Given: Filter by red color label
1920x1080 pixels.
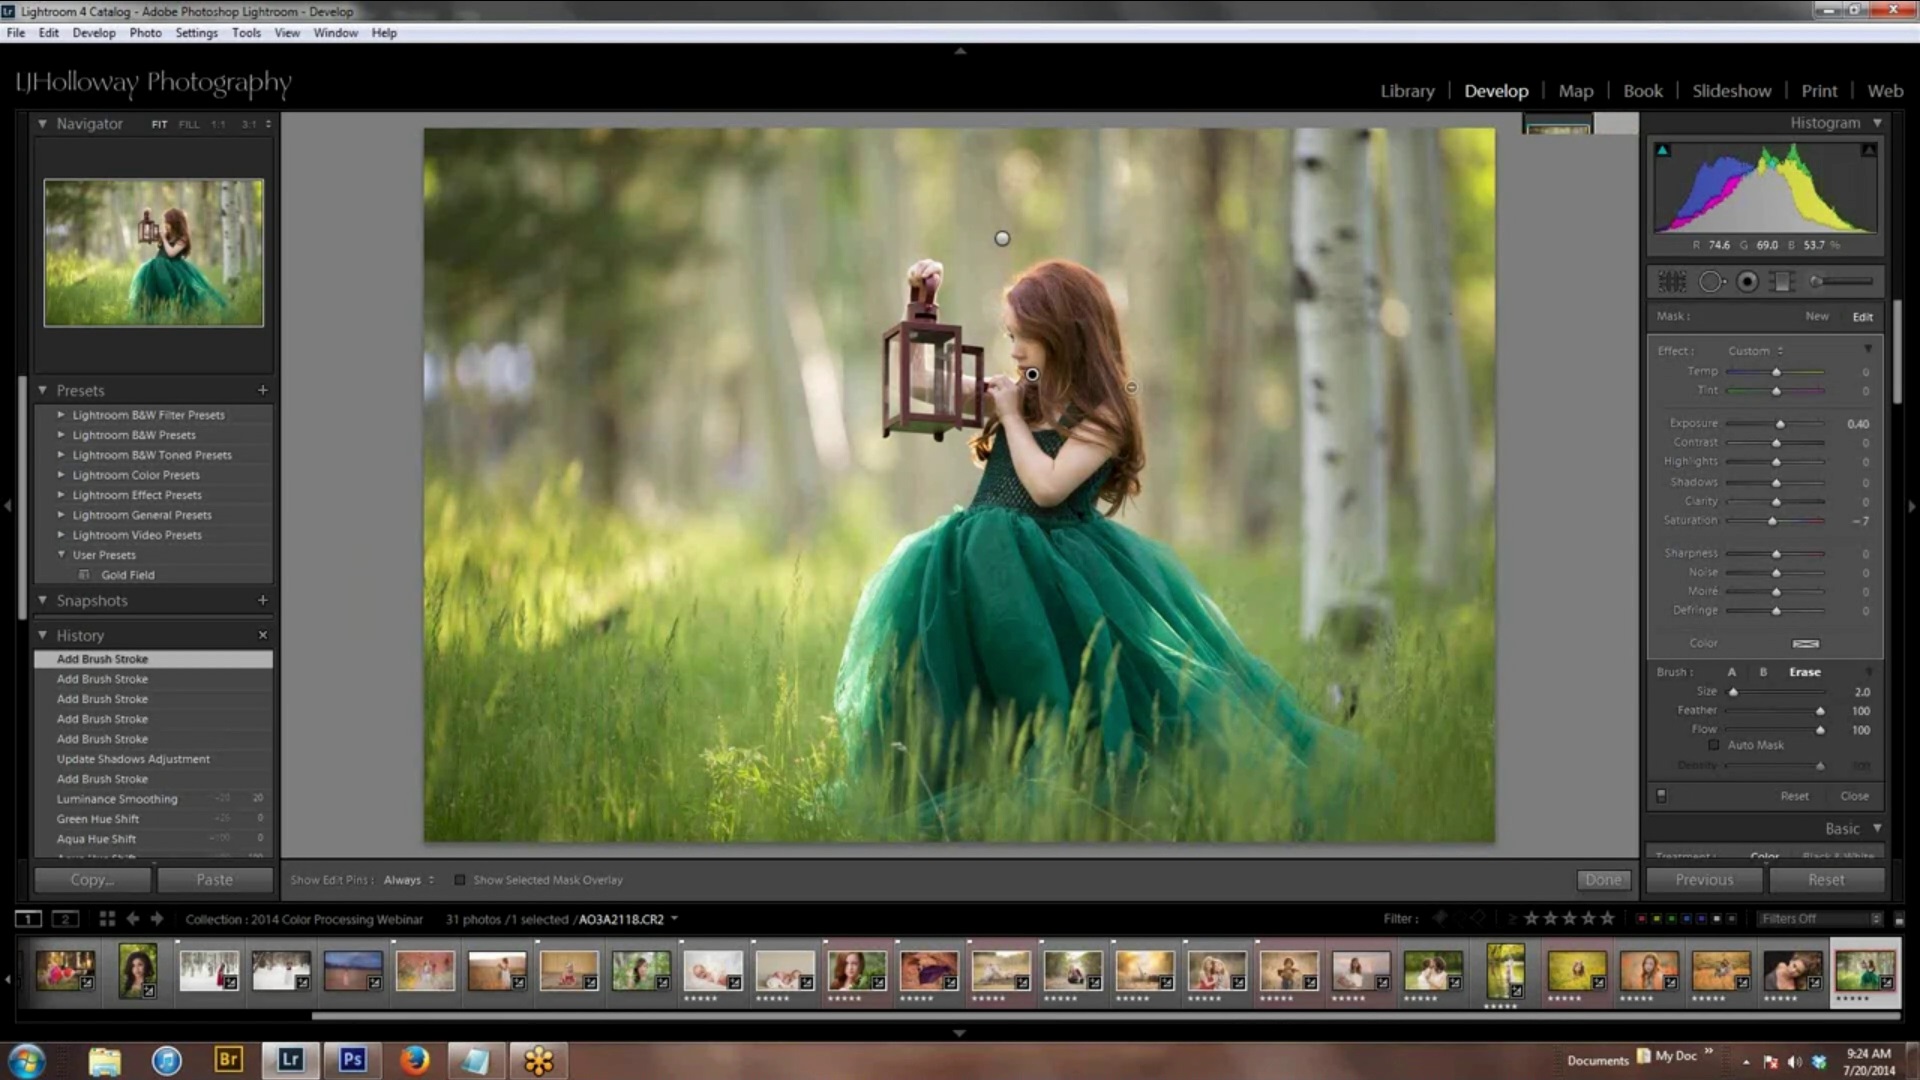Looking at the screenshot, I should 1641,918.
